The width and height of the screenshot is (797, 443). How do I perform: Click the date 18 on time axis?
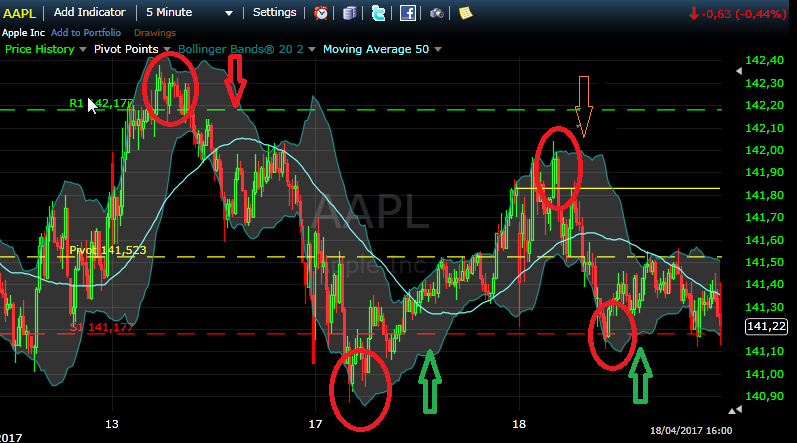pos(519,424)
